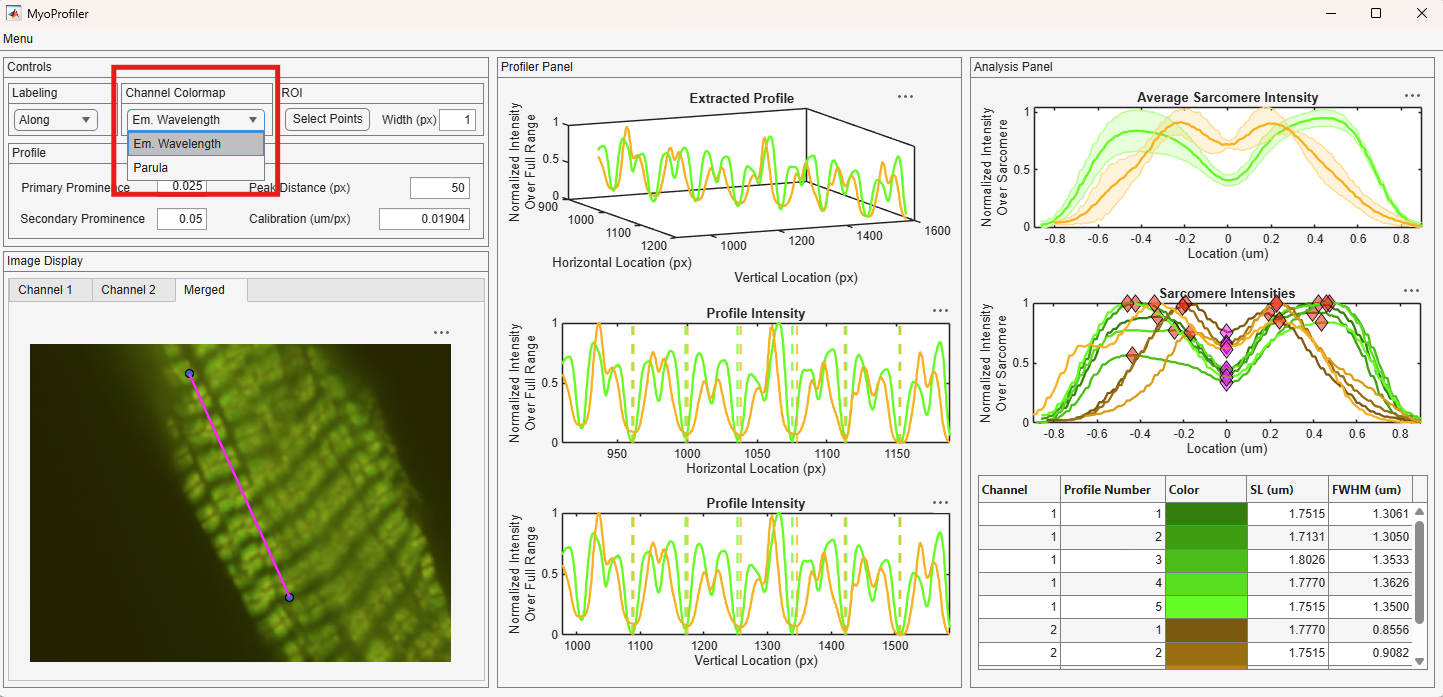Open options dots for Average Sarcomere Intensity plot
The height and width of the screenshot is (697, 1443).
[1412, 96]
